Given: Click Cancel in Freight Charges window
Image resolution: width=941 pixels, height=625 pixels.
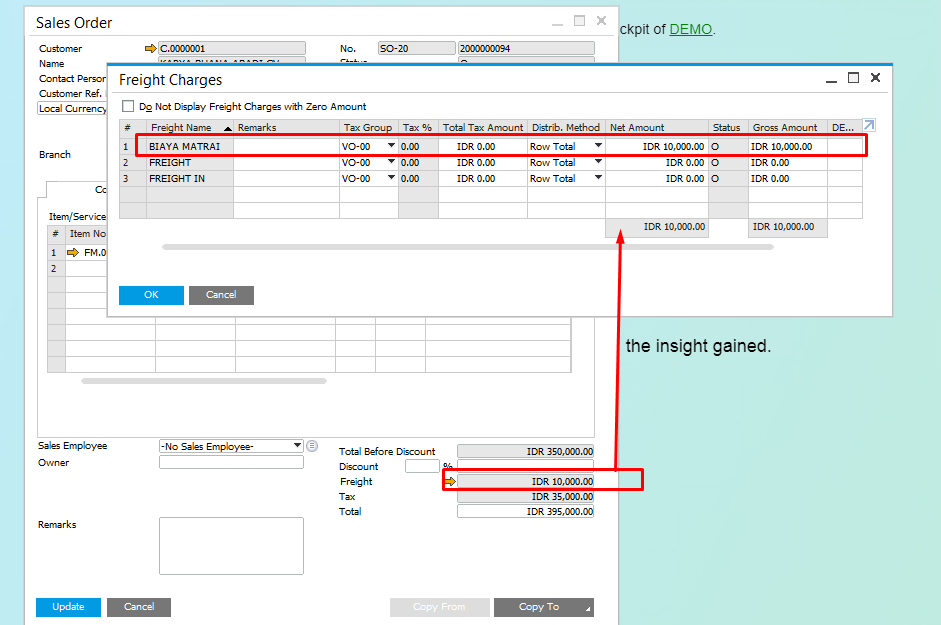Looking at the screenshot, I should (x=221, y=295).
